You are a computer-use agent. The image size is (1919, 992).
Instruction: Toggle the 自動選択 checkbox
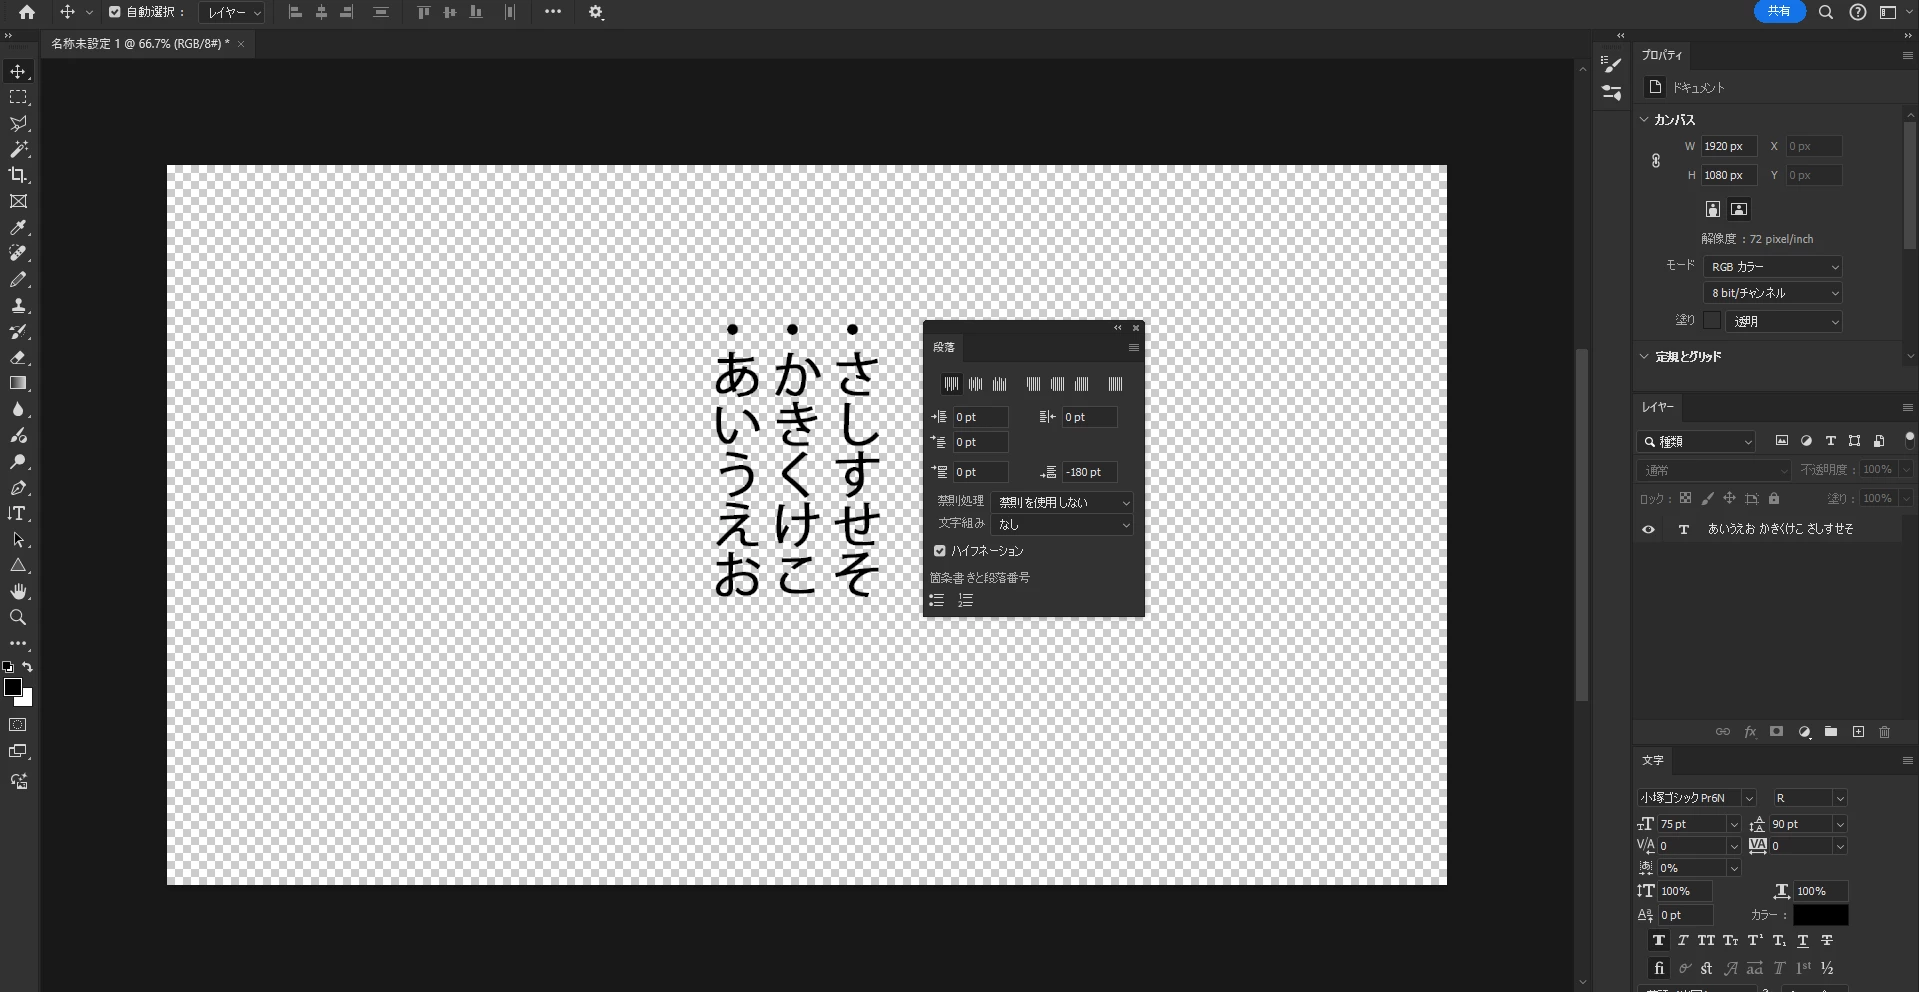coord(114,12)
